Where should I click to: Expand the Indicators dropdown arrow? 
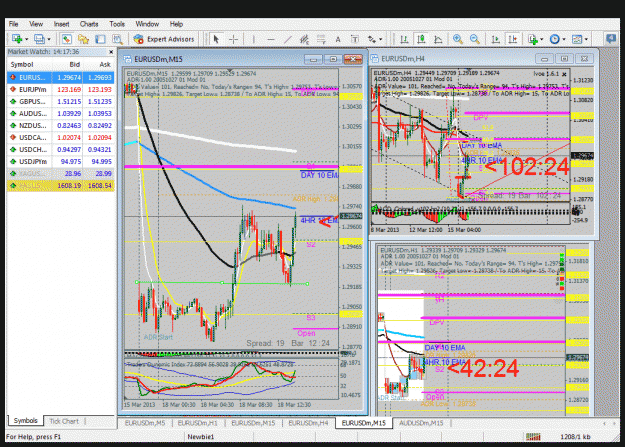coord(542,39)
